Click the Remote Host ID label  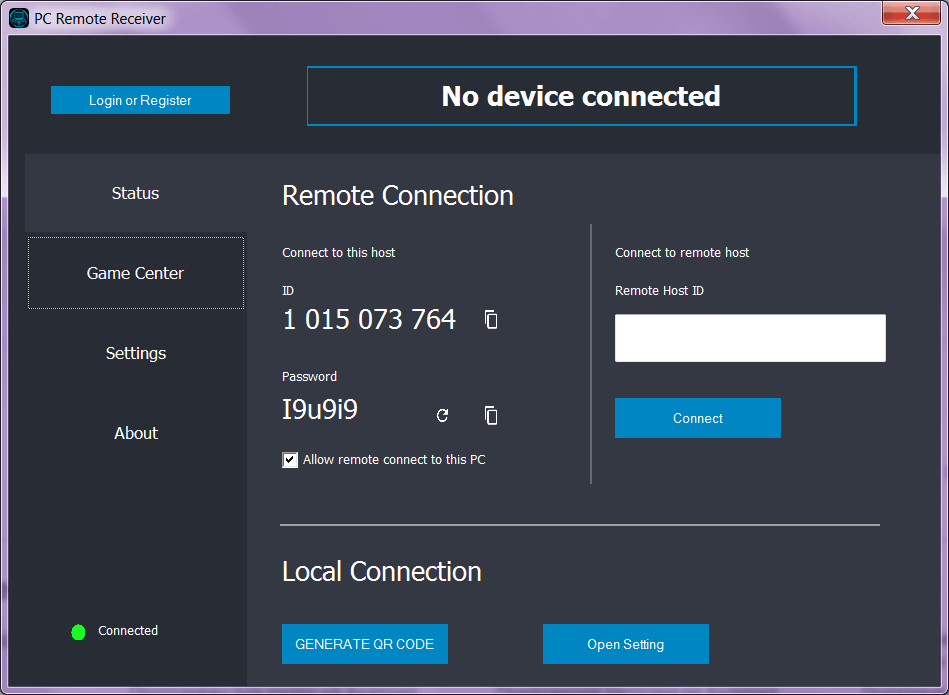[x=660, y=291]
